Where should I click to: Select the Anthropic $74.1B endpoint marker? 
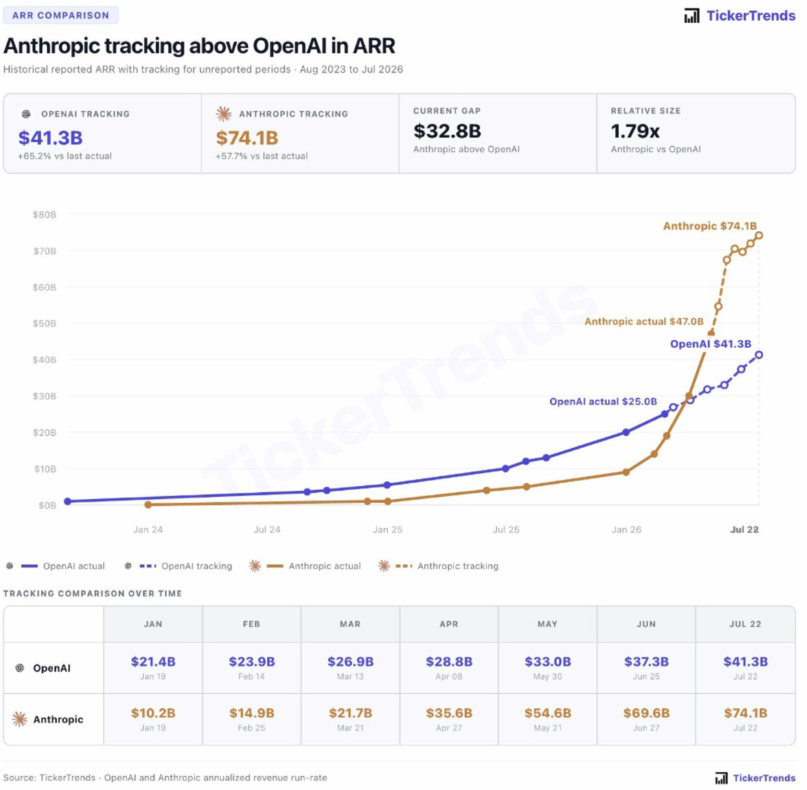coord(759,235)
